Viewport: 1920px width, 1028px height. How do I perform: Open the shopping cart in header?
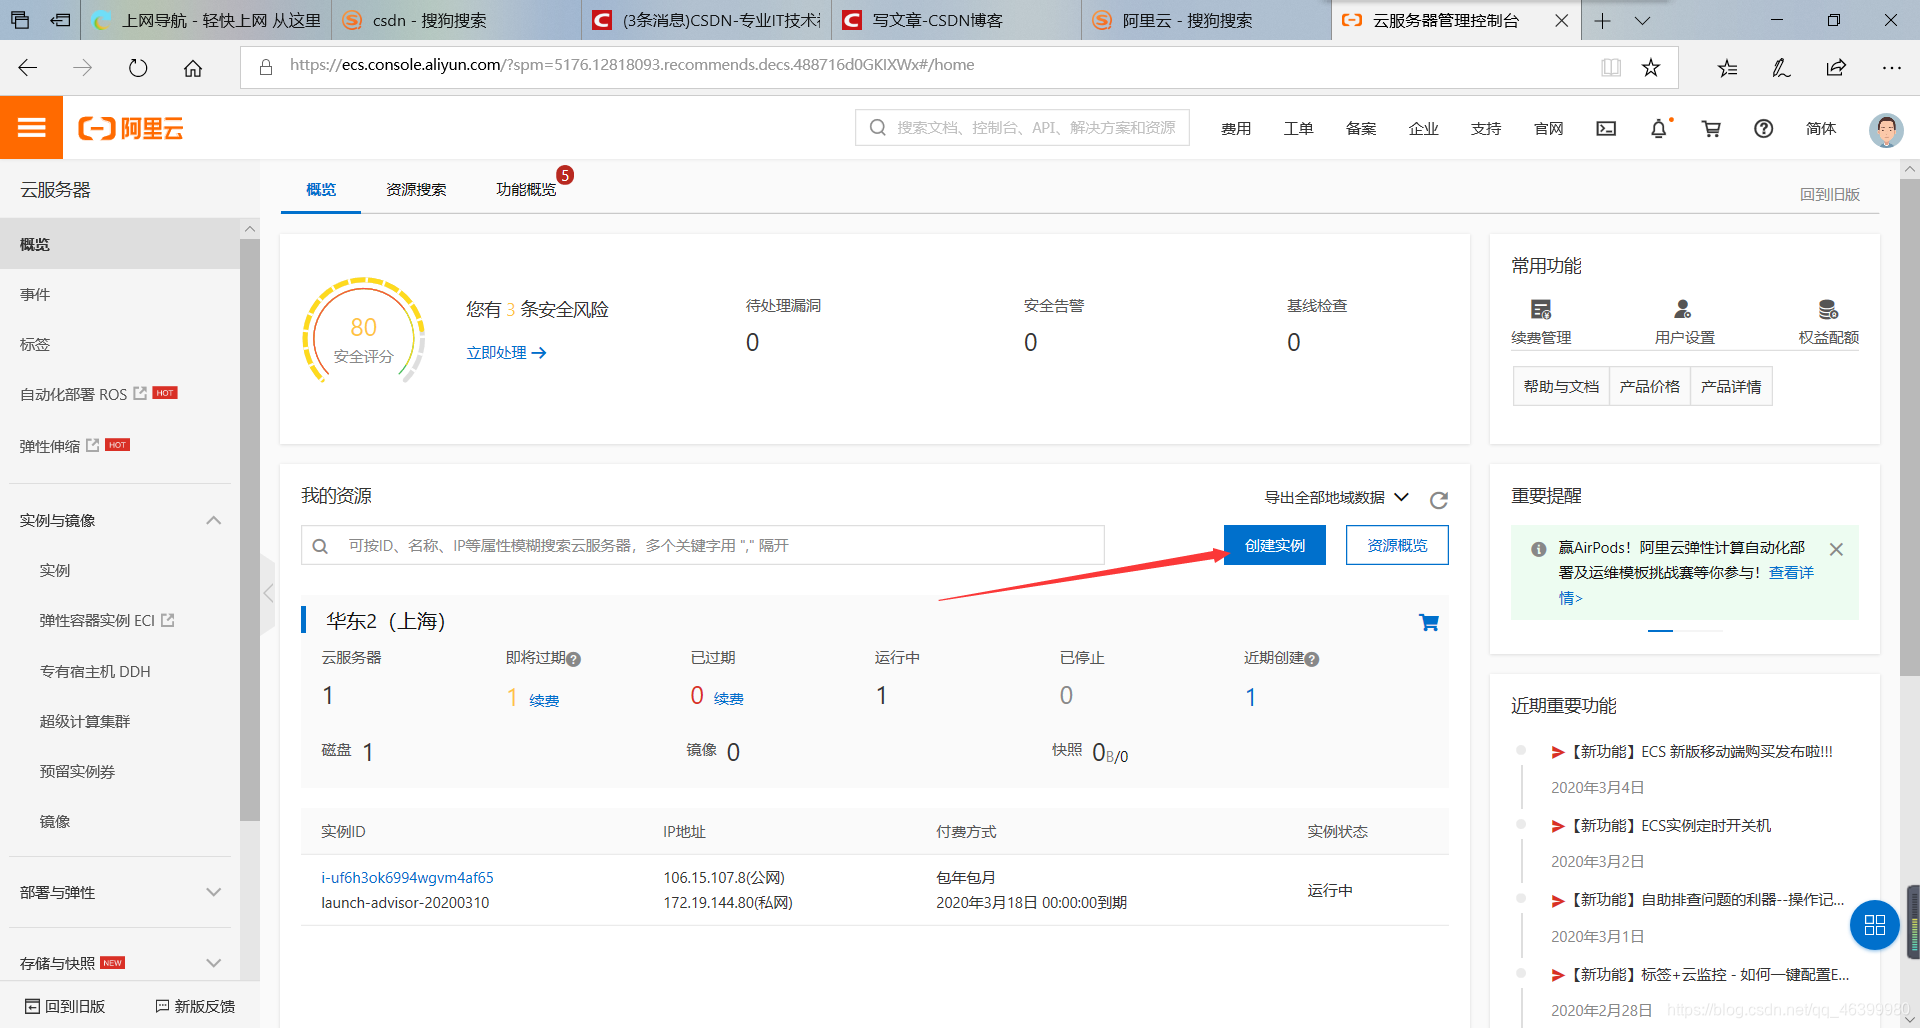coord(1711,128)
